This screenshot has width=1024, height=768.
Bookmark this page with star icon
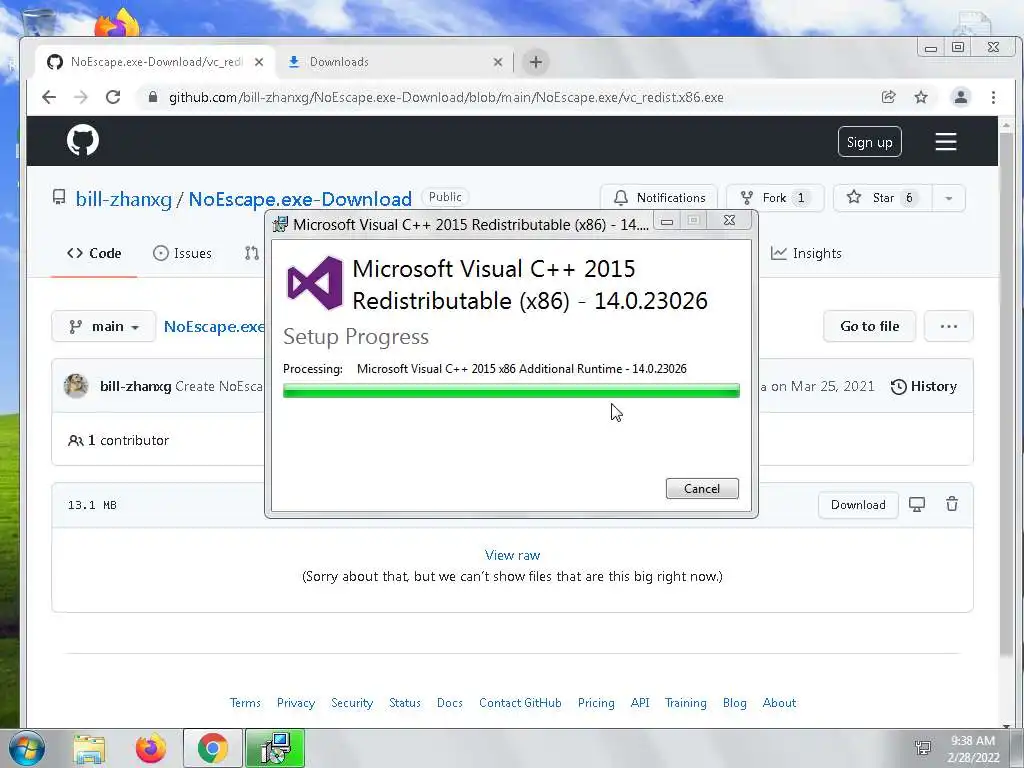921,97
